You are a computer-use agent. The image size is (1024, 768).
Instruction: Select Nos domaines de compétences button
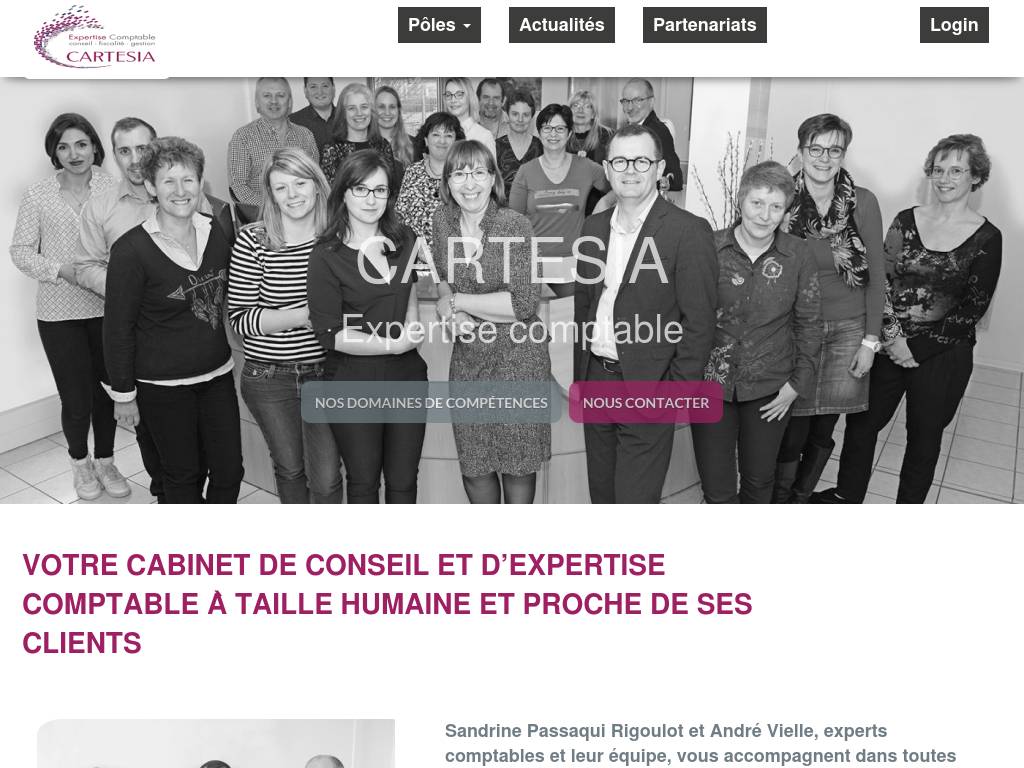(x=431, y=402)
